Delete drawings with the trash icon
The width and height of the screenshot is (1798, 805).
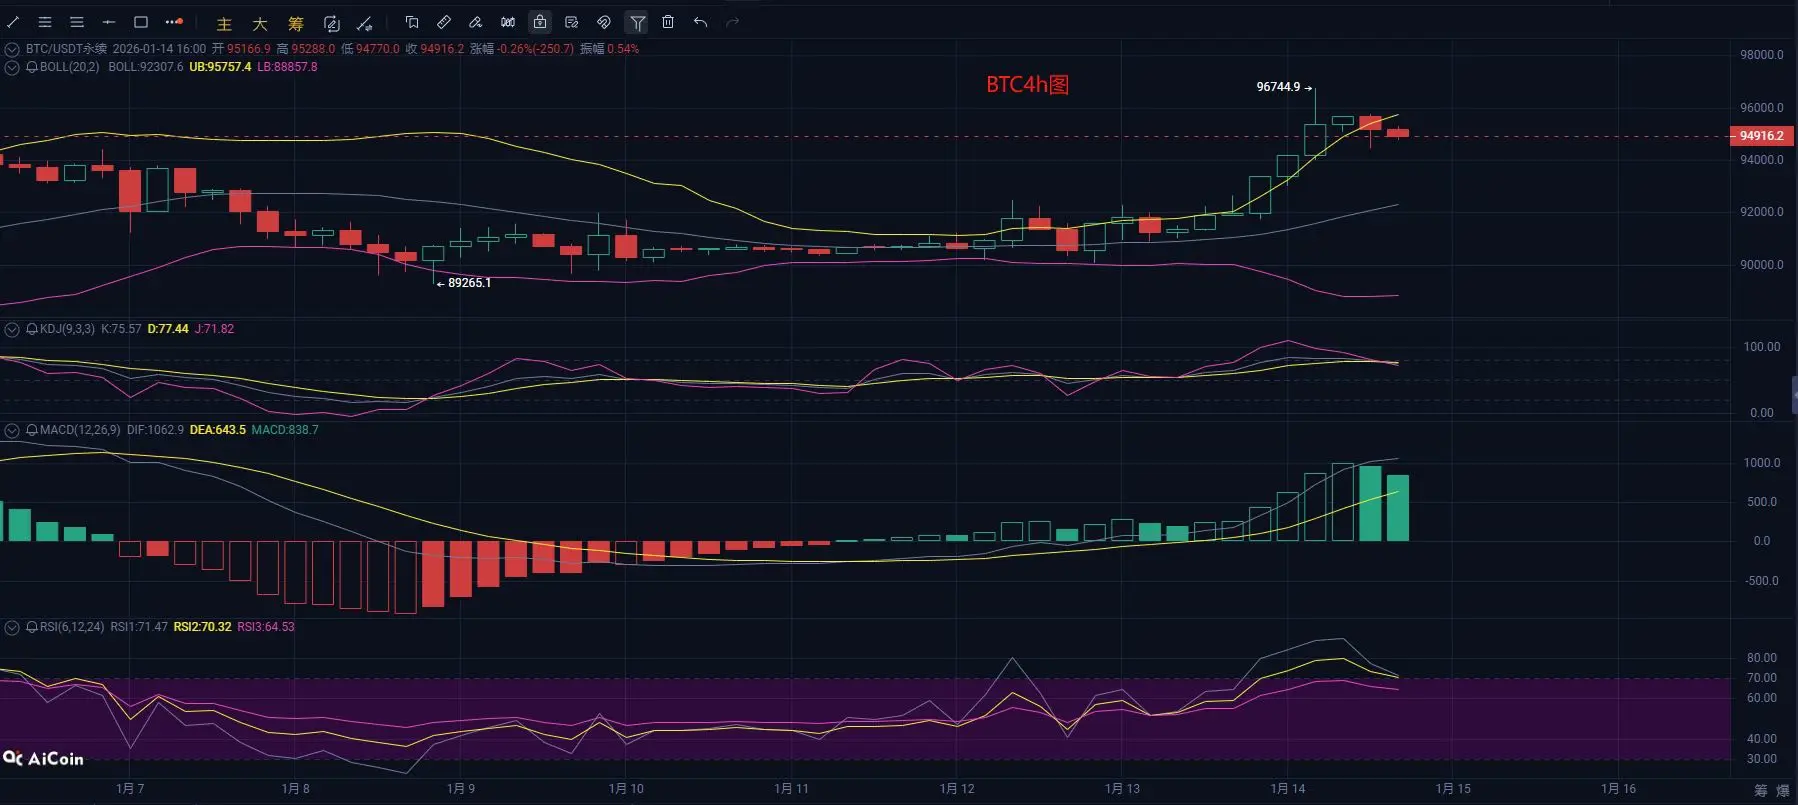tap(668, 22)
